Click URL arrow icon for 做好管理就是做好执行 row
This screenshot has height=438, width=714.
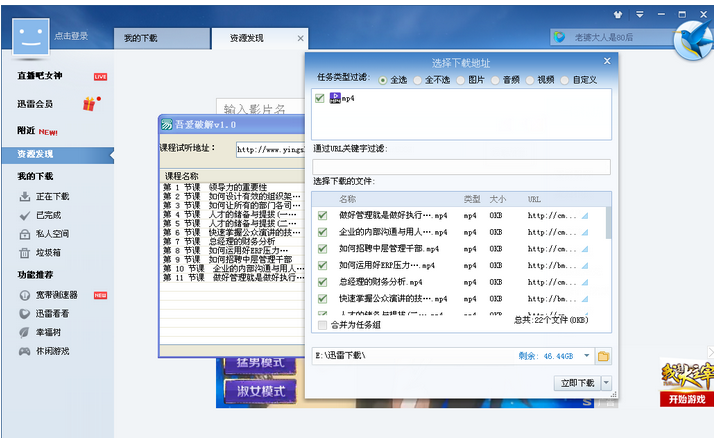point(585,215)
